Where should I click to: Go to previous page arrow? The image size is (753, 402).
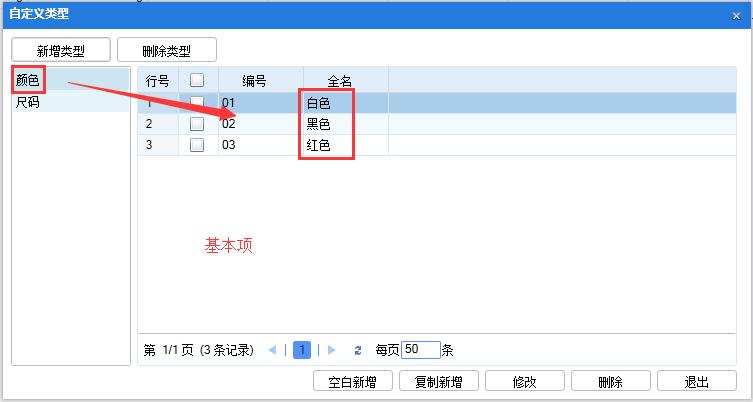coord(272,350)
